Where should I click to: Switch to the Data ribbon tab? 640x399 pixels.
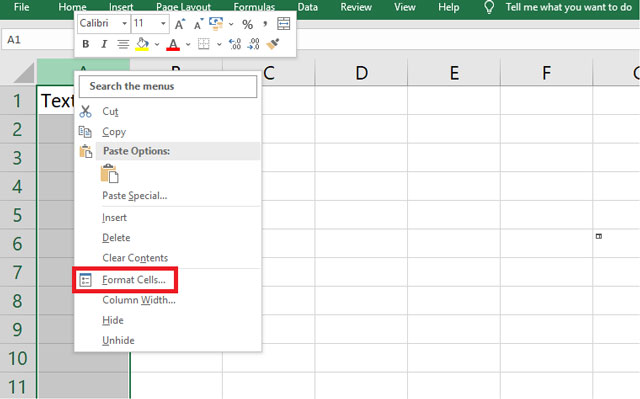[x=307, y=7]
